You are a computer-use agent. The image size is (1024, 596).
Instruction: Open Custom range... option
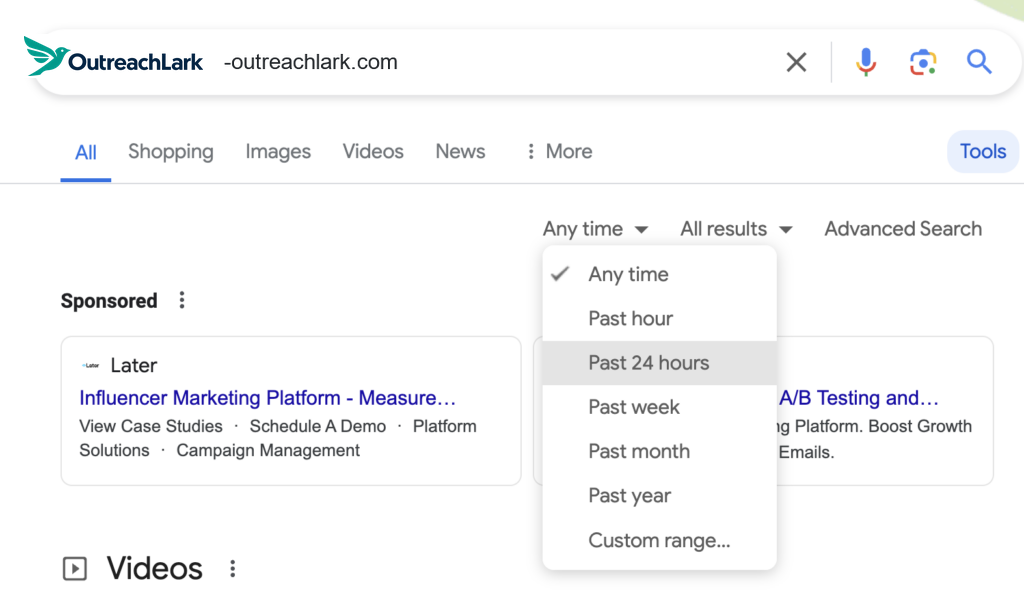click(x=660, y=541)
